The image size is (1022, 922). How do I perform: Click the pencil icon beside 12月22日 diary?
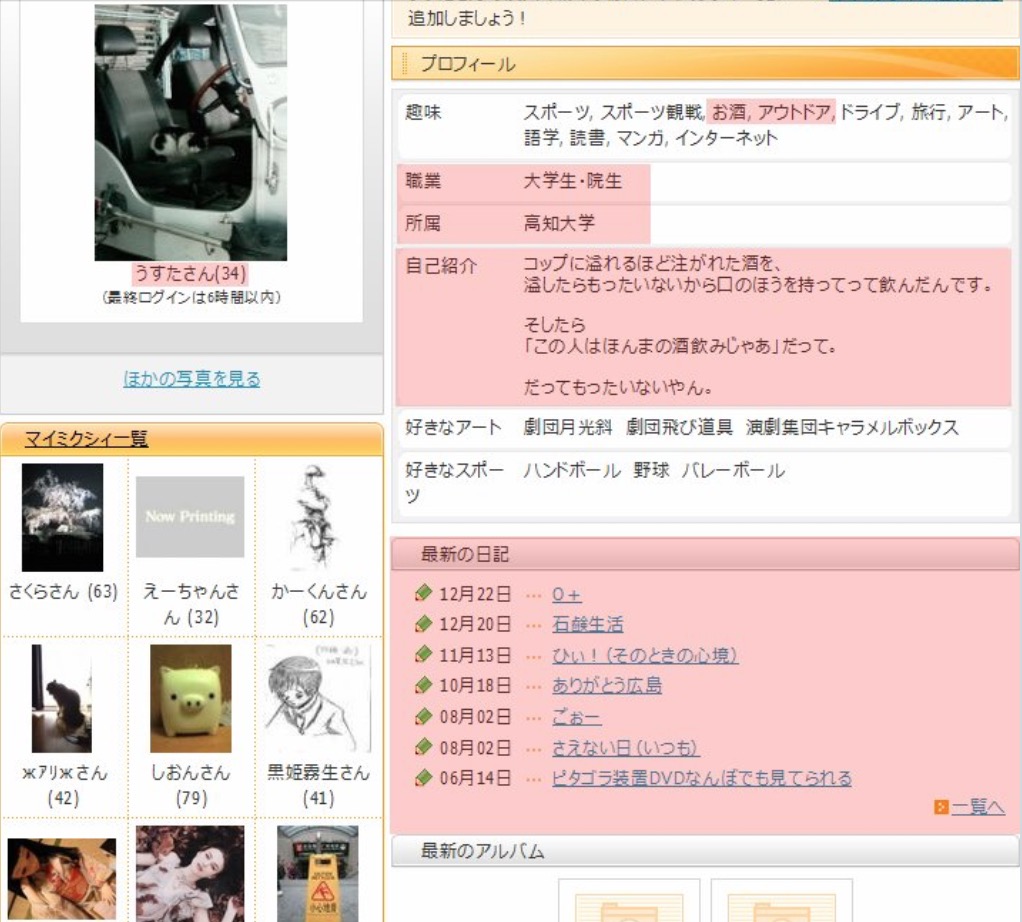coord(423,593)
